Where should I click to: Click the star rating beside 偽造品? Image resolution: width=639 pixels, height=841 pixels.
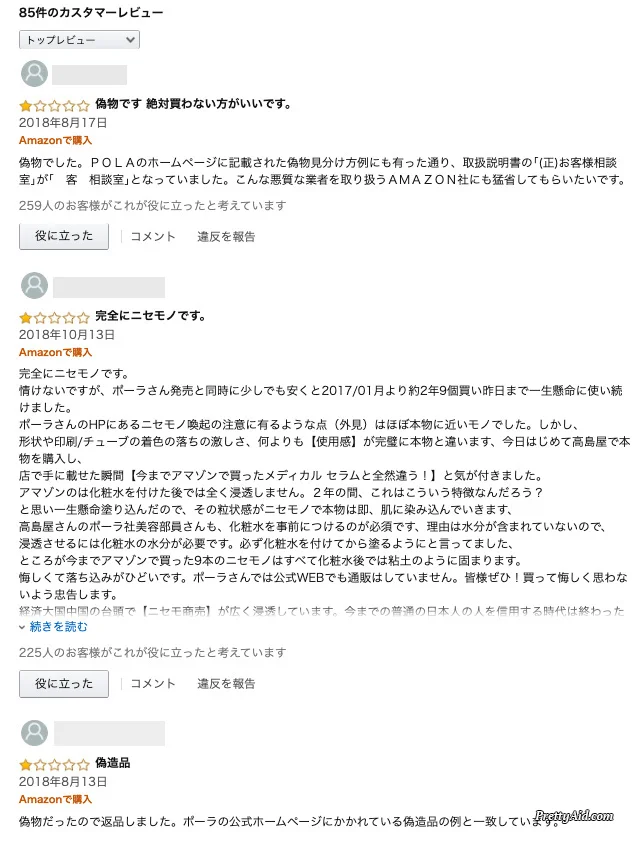coord(53,763)
